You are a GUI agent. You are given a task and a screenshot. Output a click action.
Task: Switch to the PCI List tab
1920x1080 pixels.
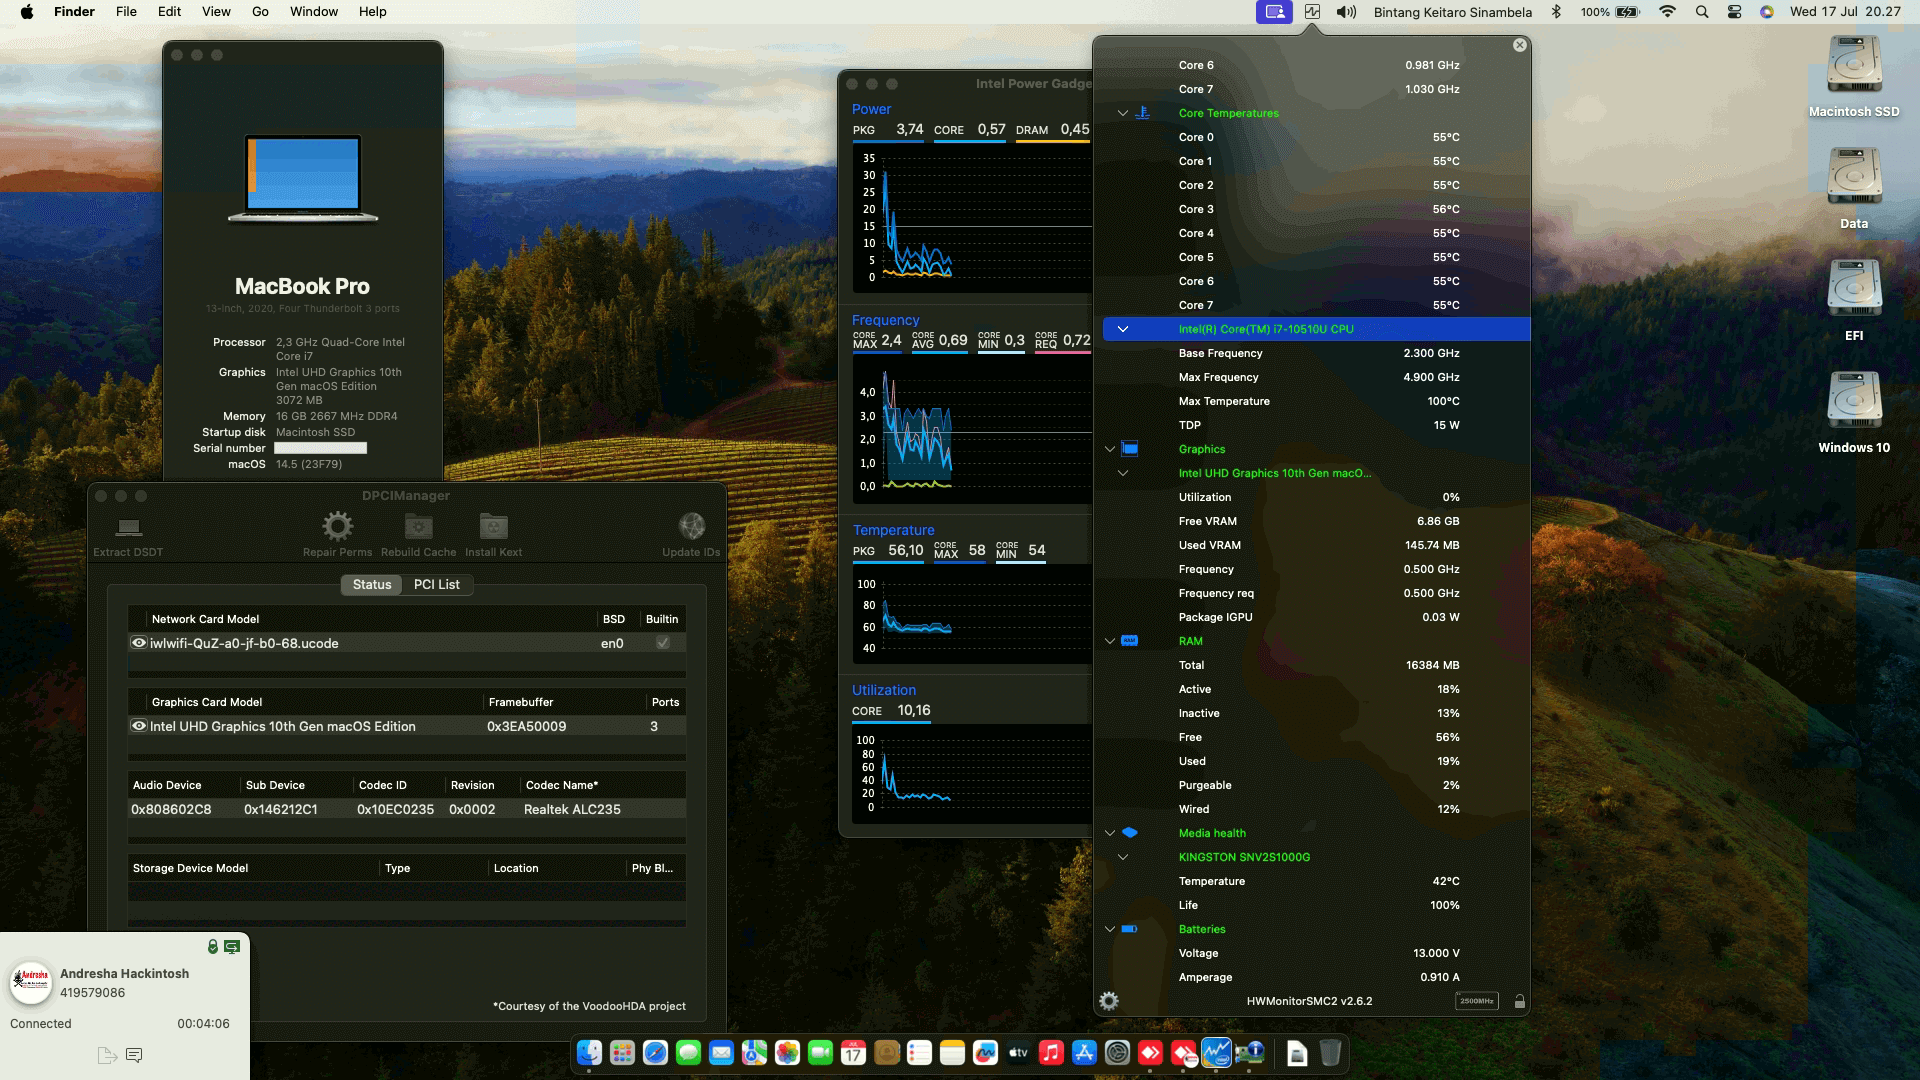436,584
